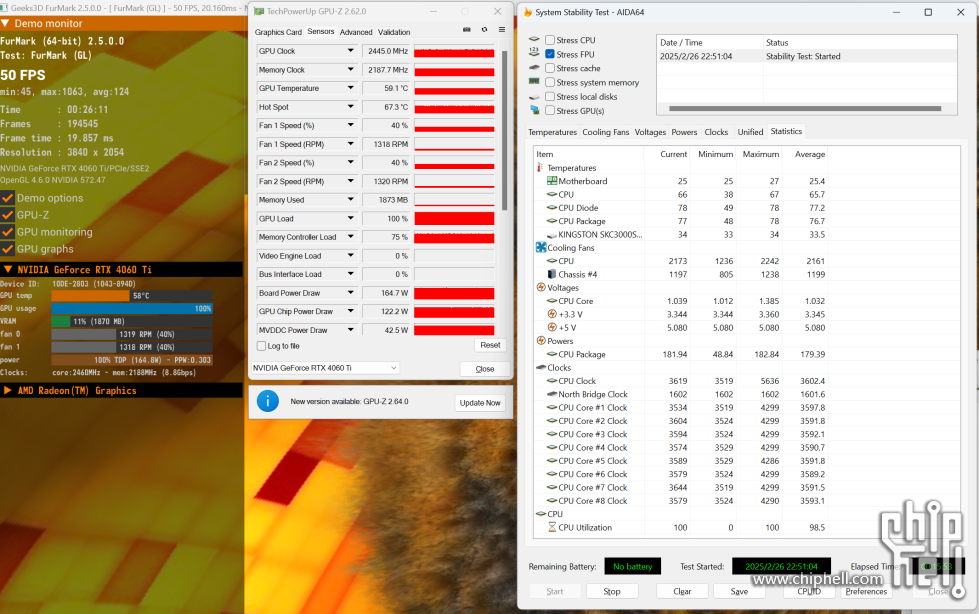Uncheck the Stress FPU checkbox

549,54
